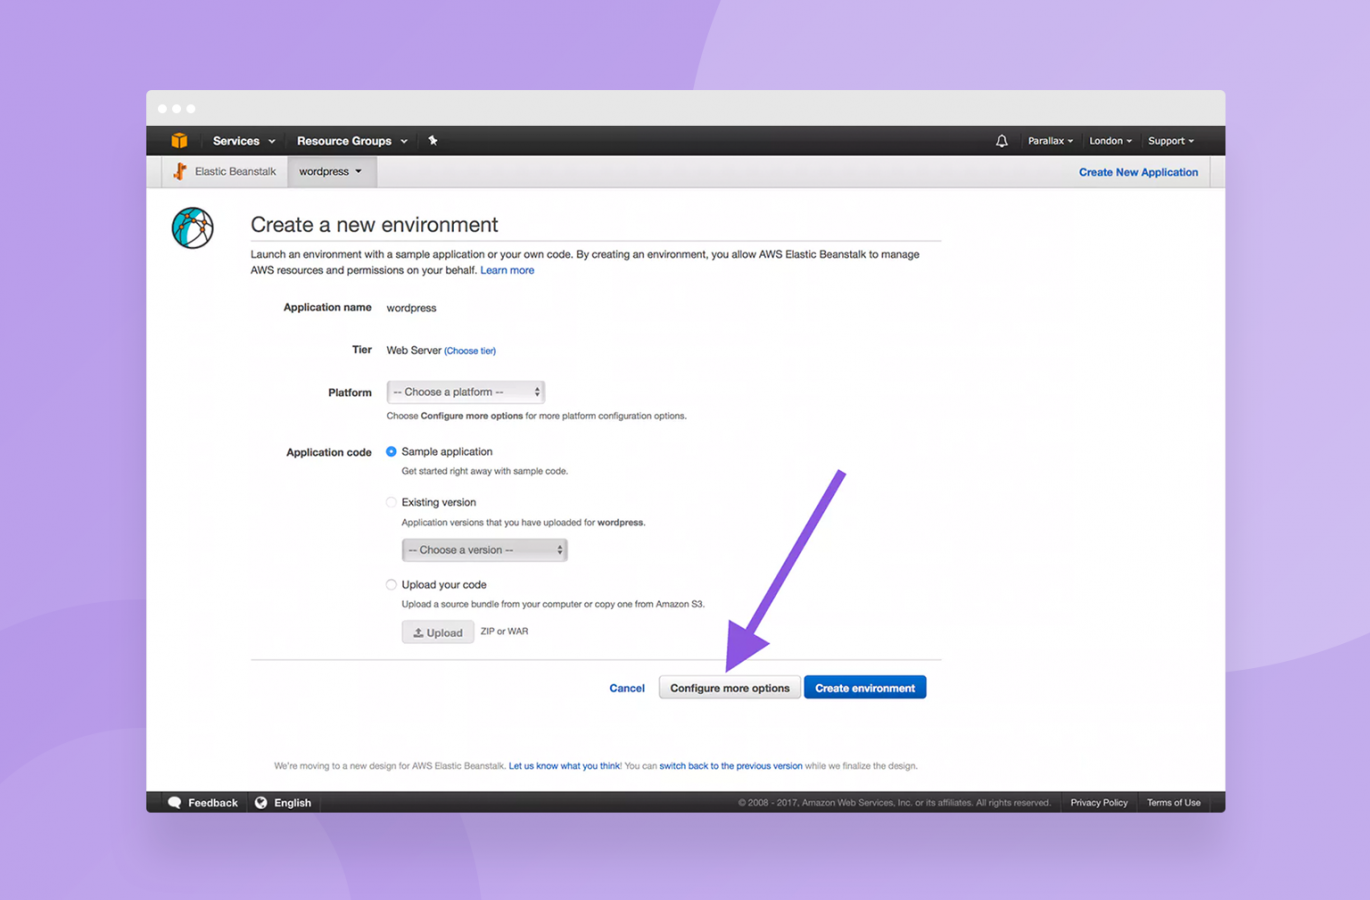Choose the Upload your code option
The height and width of the screenshot is (900, 1370).
(x=391, y=585)
